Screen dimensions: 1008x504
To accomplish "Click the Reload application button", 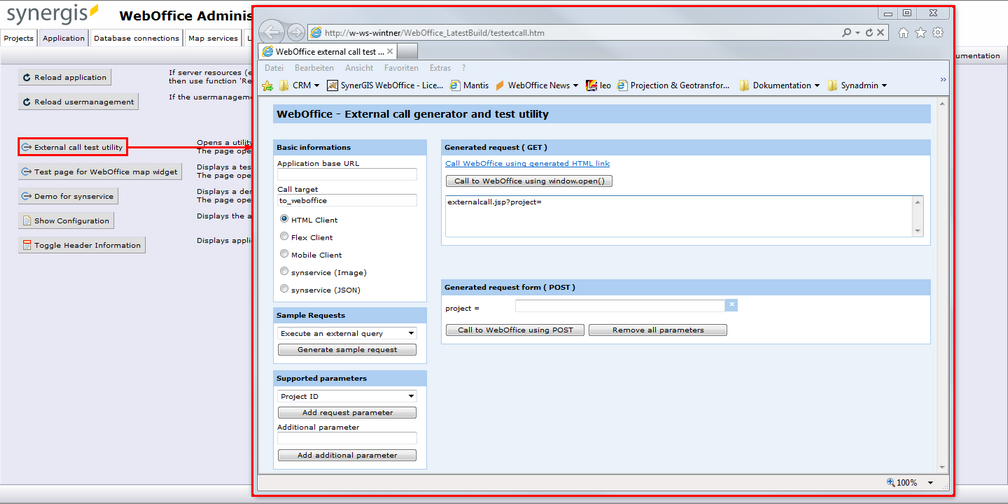I will point(64,77).
